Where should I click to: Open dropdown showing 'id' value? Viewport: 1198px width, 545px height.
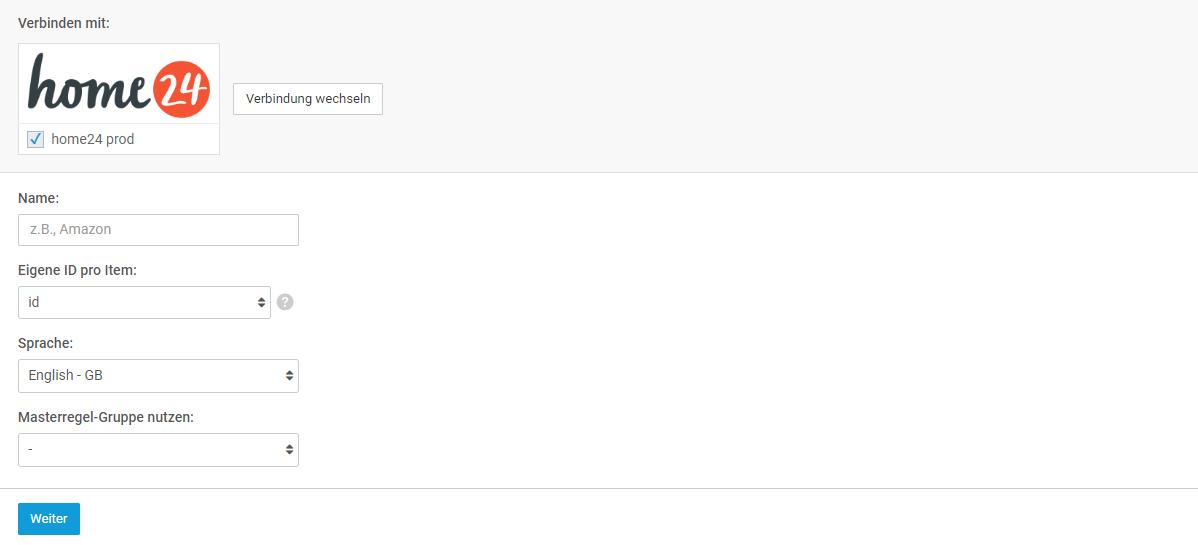144,303
